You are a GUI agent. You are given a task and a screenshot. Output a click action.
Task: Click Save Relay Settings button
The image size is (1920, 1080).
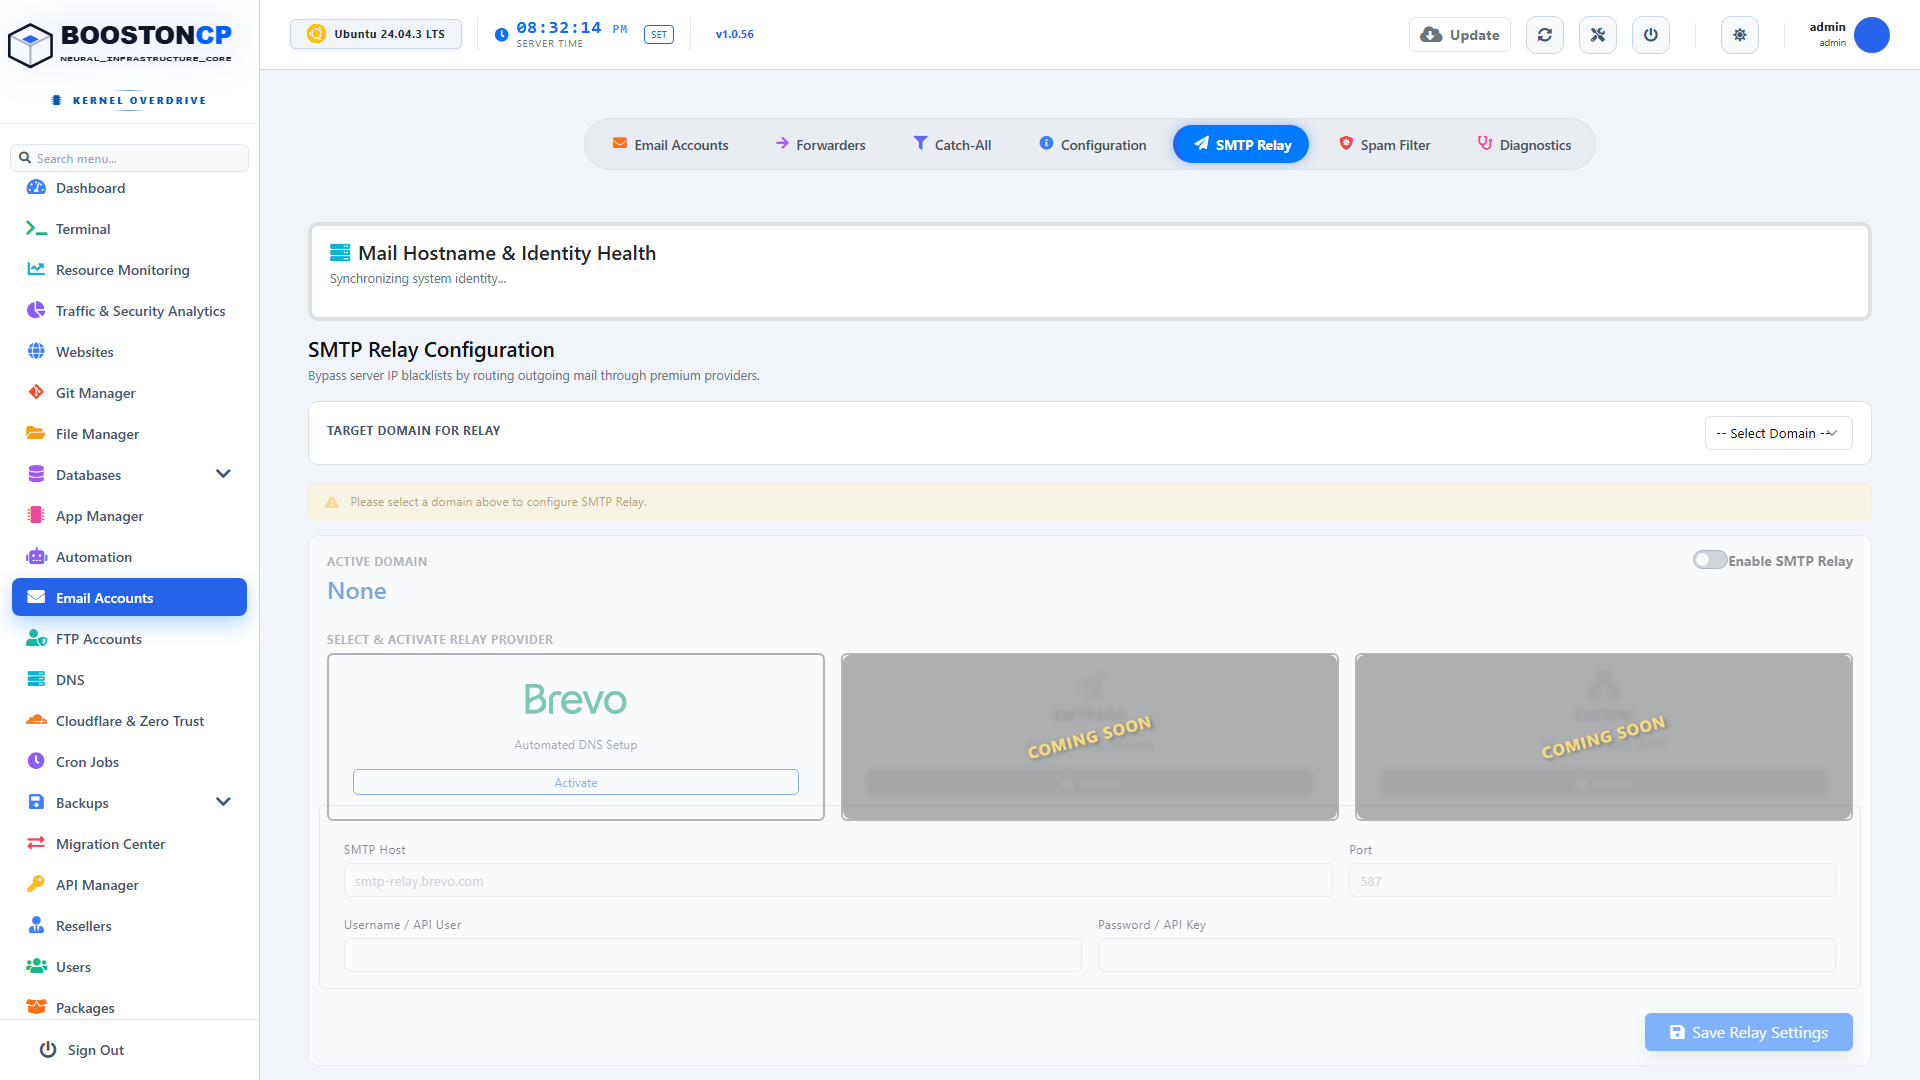(1748, 1032)
